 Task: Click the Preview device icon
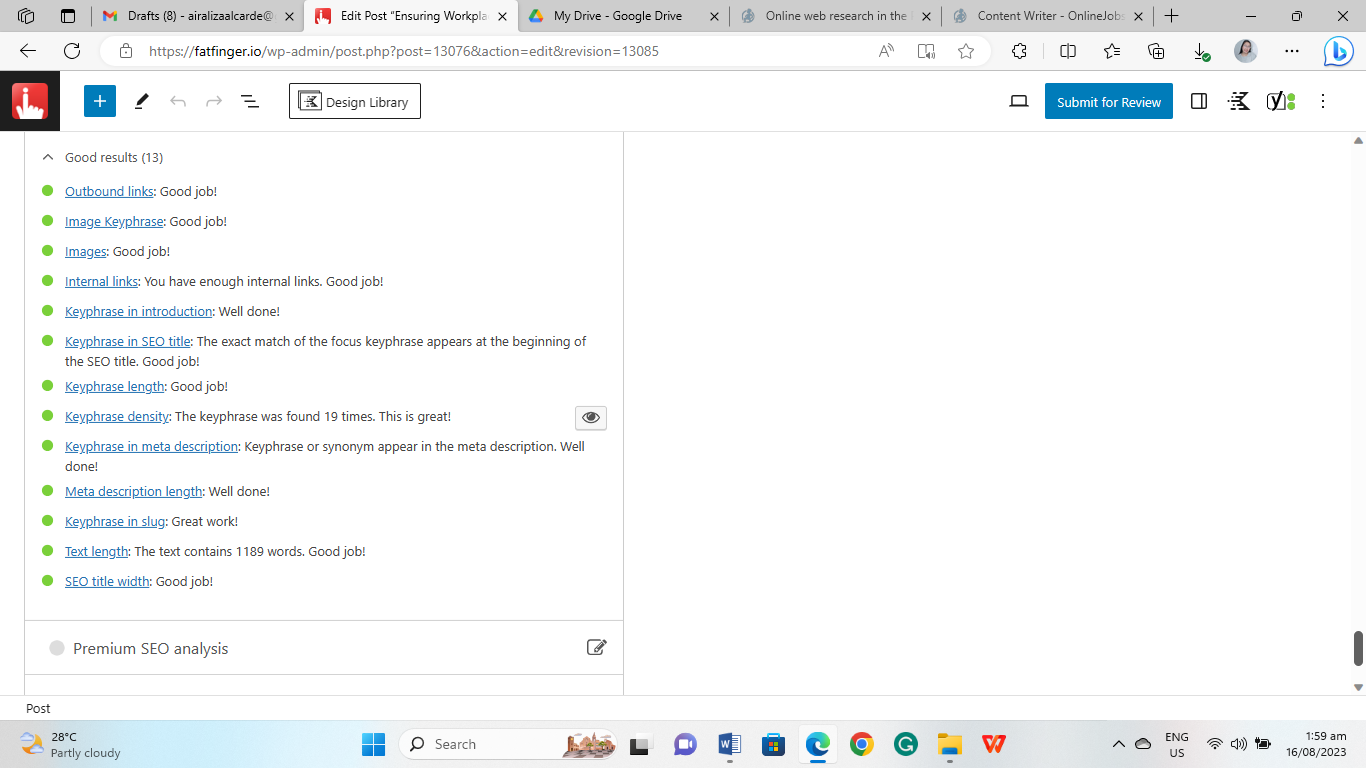click(1019, 101)
